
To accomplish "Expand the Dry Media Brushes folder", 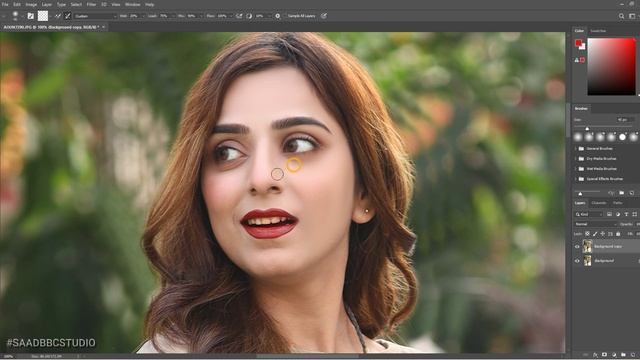I will pos(576,159).
